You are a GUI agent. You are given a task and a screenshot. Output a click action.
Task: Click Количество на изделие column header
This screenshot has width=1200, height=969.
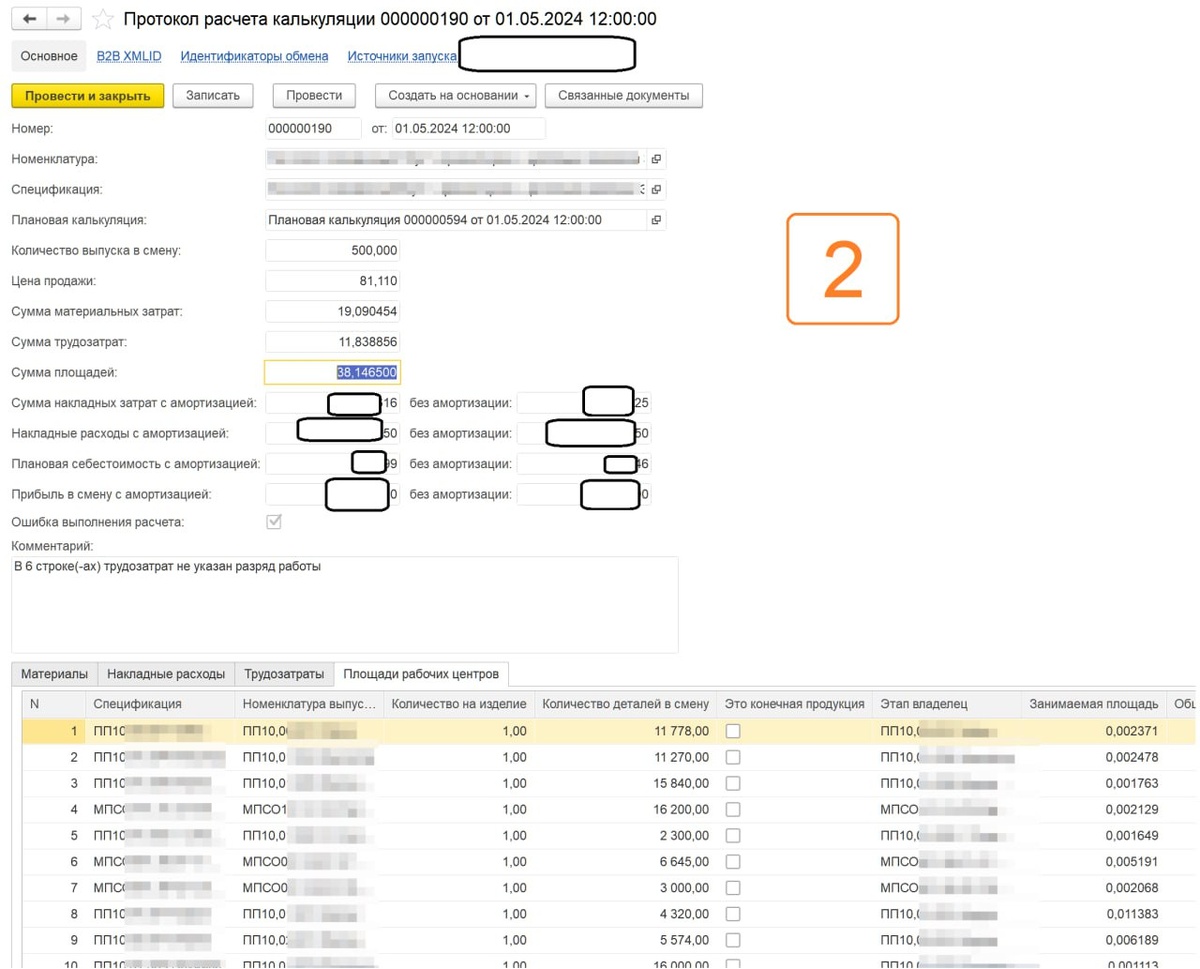coord(459,704)
